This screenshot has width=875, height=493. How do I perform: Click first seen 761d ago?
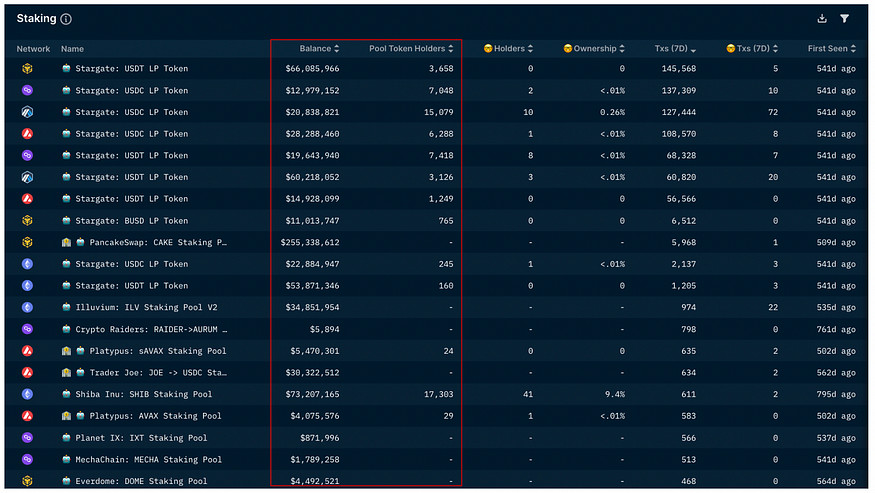836,329
